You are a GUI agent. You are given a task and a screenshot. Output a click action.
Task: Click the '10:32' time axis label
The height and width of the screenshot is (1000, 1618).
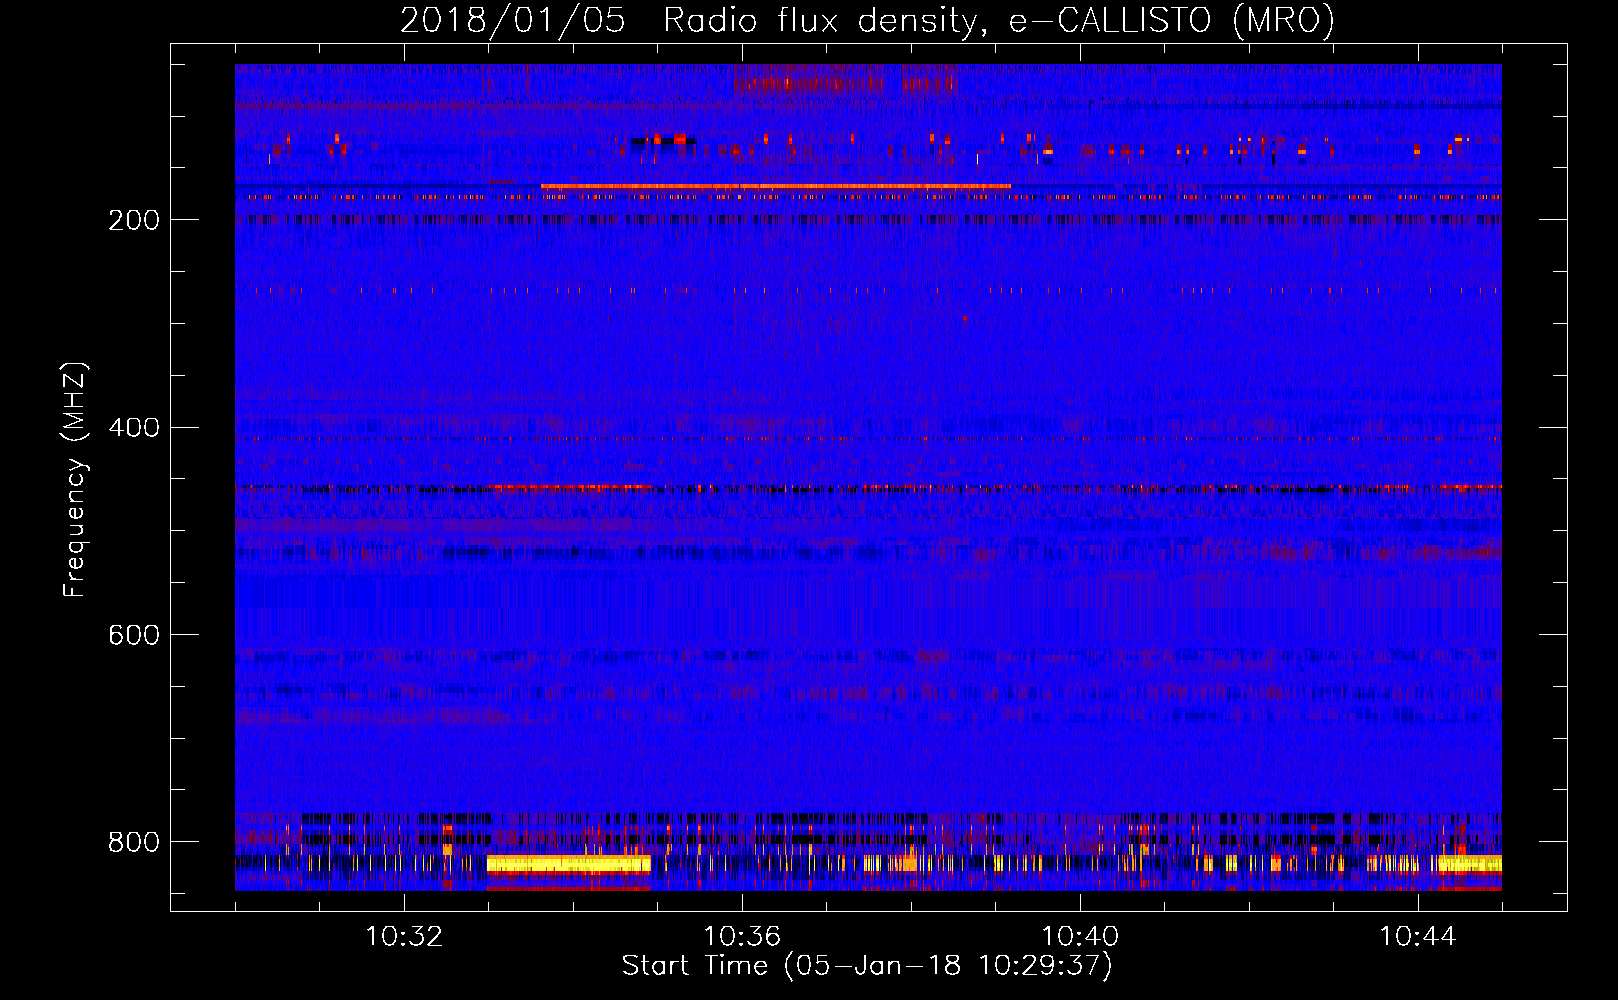coord(404,937)
